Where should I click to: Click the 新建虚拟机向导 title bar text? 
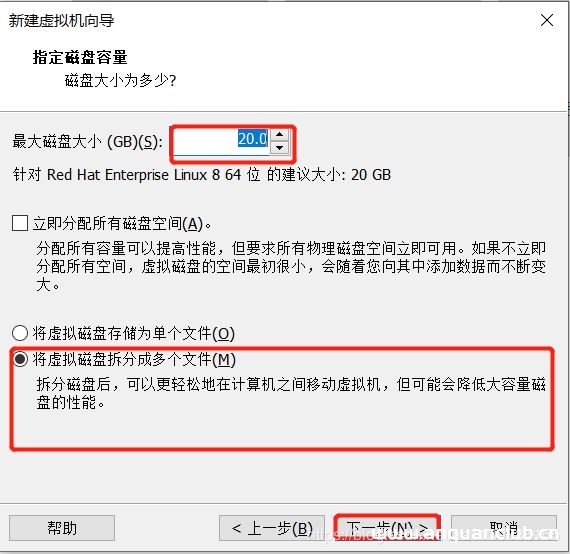(61, 21)
